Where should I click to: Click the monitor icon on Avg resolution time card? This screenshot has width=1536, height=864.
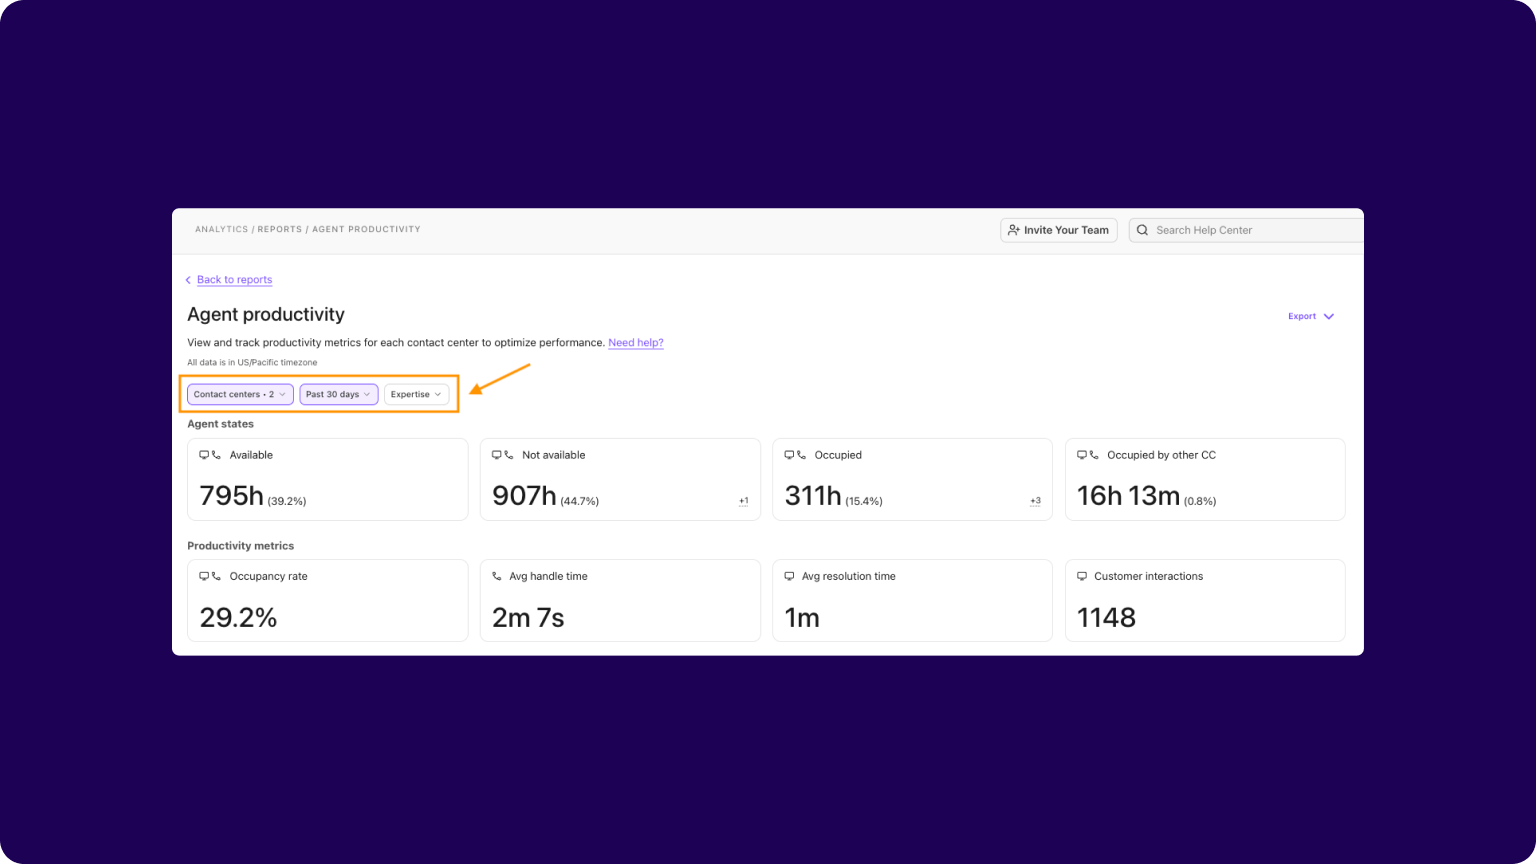789,576
